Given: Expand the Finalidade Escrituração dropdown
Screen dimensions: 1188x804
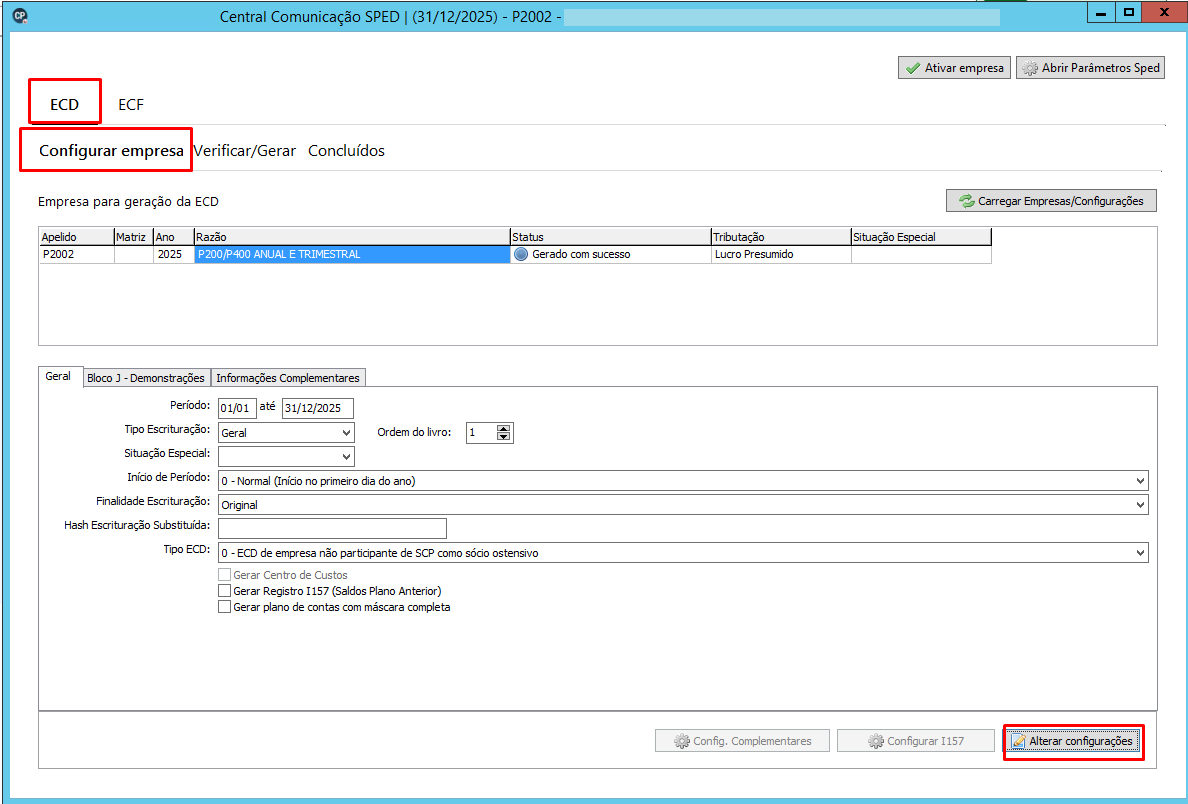Looking at the screenshot, I should pos(1140,505).
